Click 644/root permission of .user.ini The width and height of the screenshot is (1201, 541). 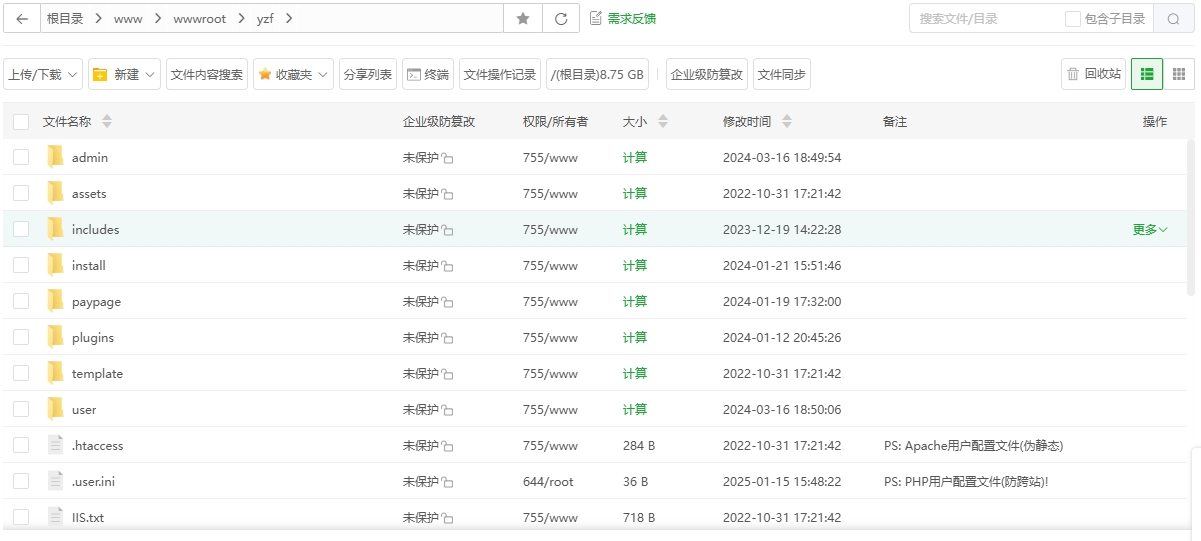pyautogui.click(x=548, y=481)
